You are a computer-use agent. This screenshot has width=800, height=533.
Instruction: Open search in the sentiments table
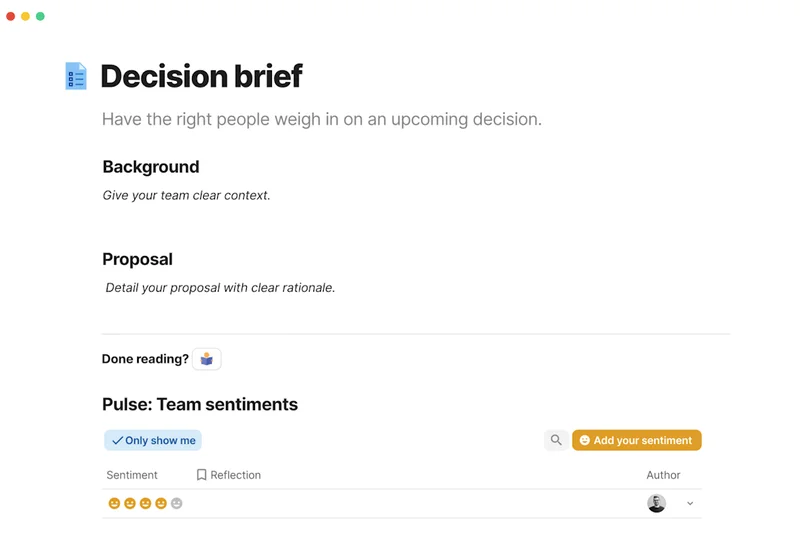[556, 440]
